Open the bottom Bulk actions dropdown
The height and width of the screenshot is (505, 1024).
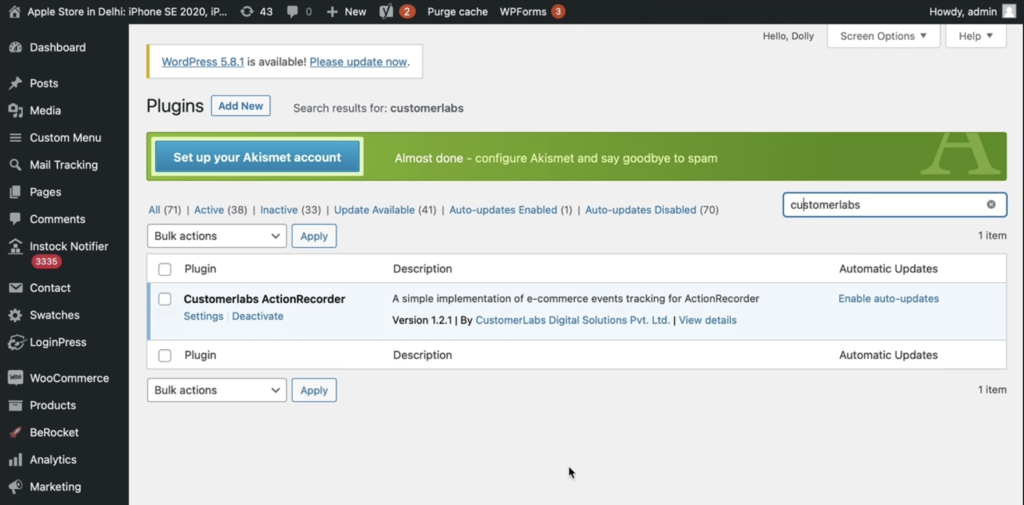coord(217,390)
